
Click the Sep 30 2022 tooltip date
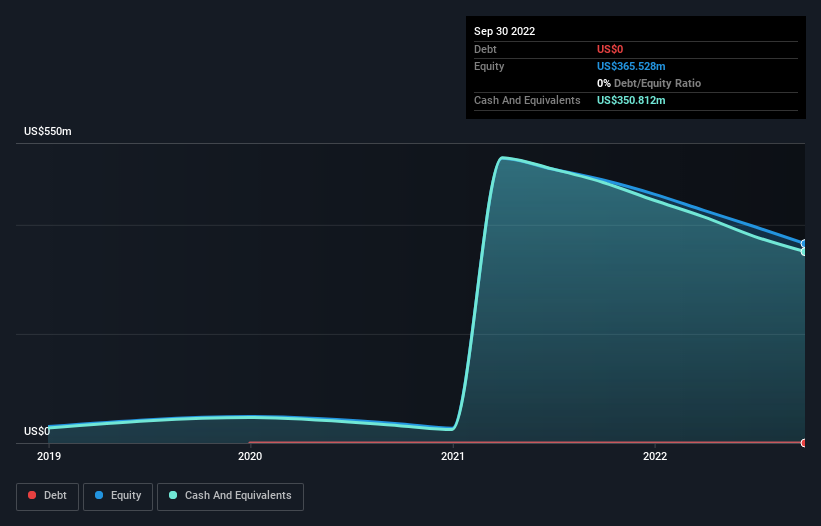(504, 31)
